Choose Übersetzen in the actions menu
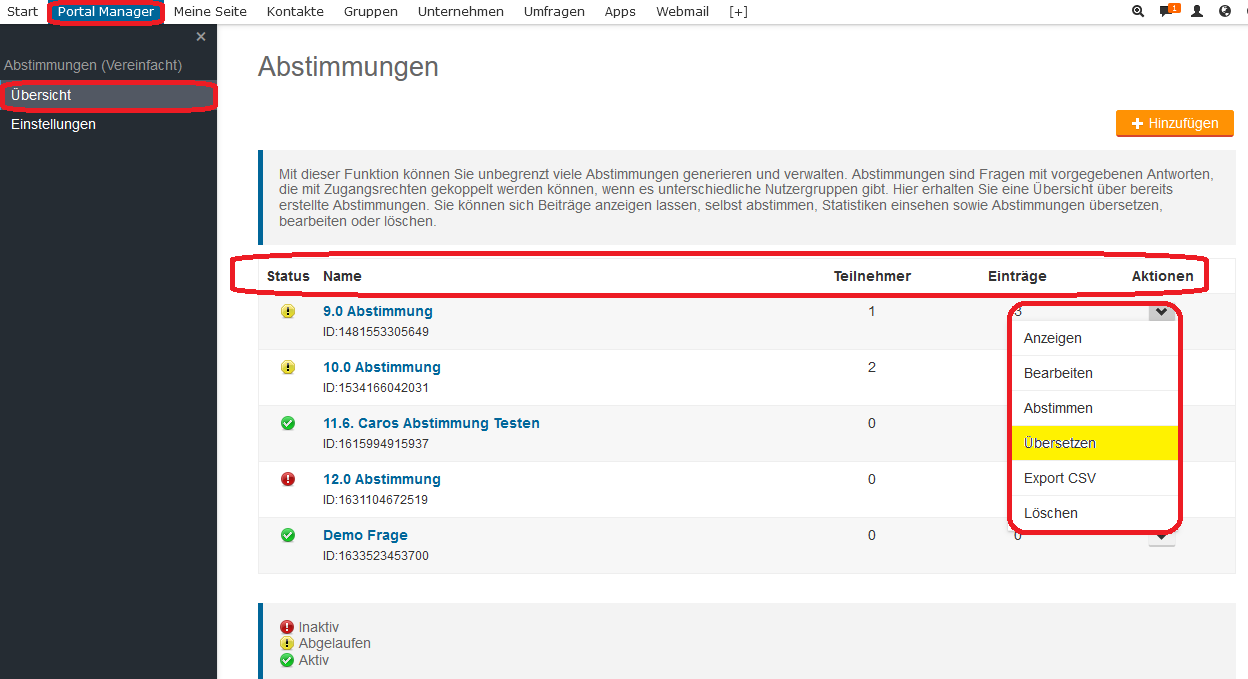This screenshot has width=1248, height=679. pyautogui.click(x=1094, y=443)
